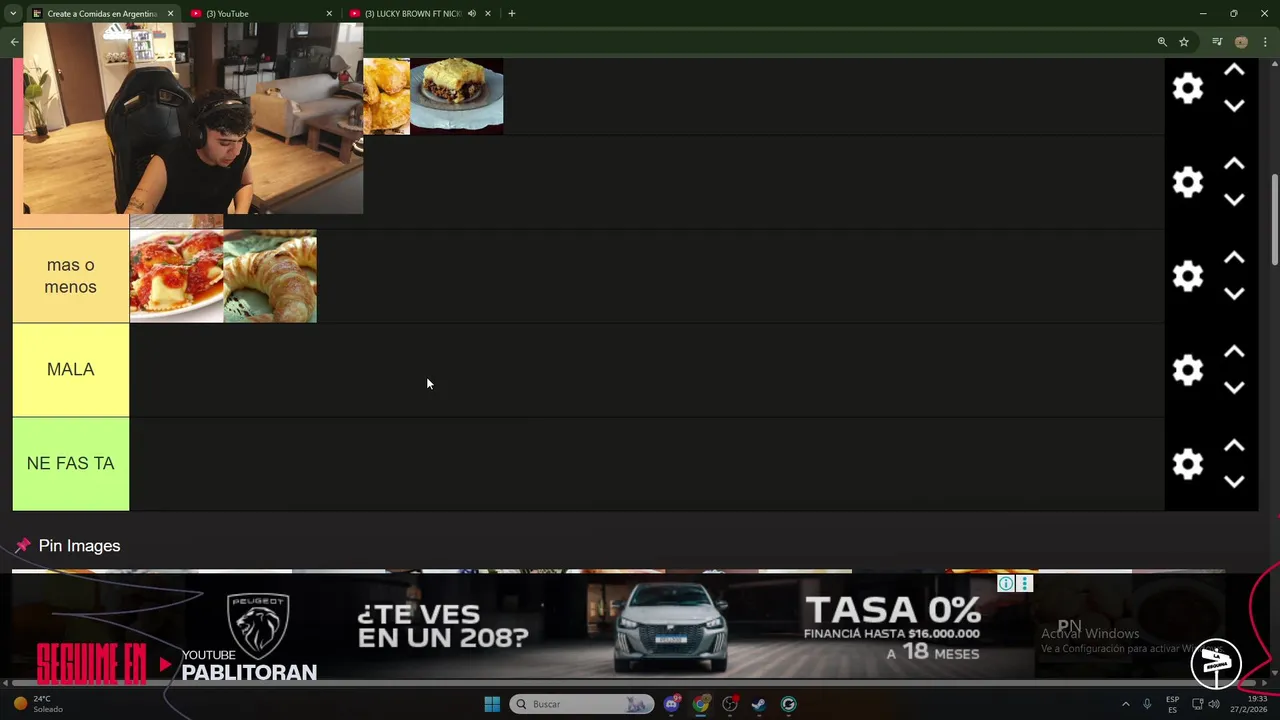This screenshot has width=1280, height=720.
Task: Bookmark this page with the star
Action: [1184, 42]
